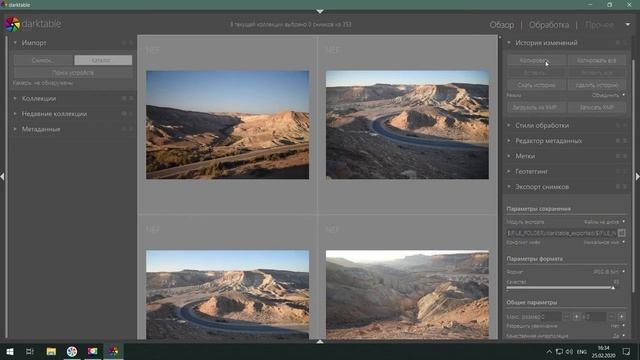The height and width of the screenshot is (360, 640).
Task: Open export module dropdown Файлы на диске
Action: 604,222
